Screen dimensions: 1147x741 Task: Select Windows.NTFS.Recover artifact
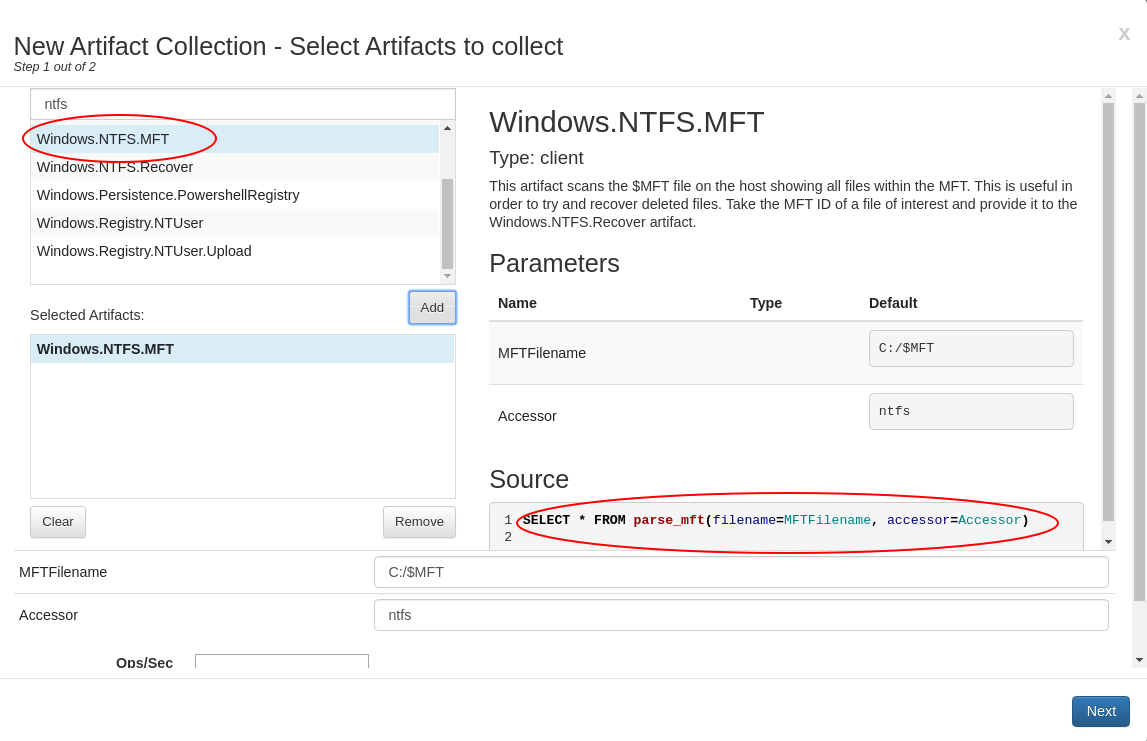point(115,167)
